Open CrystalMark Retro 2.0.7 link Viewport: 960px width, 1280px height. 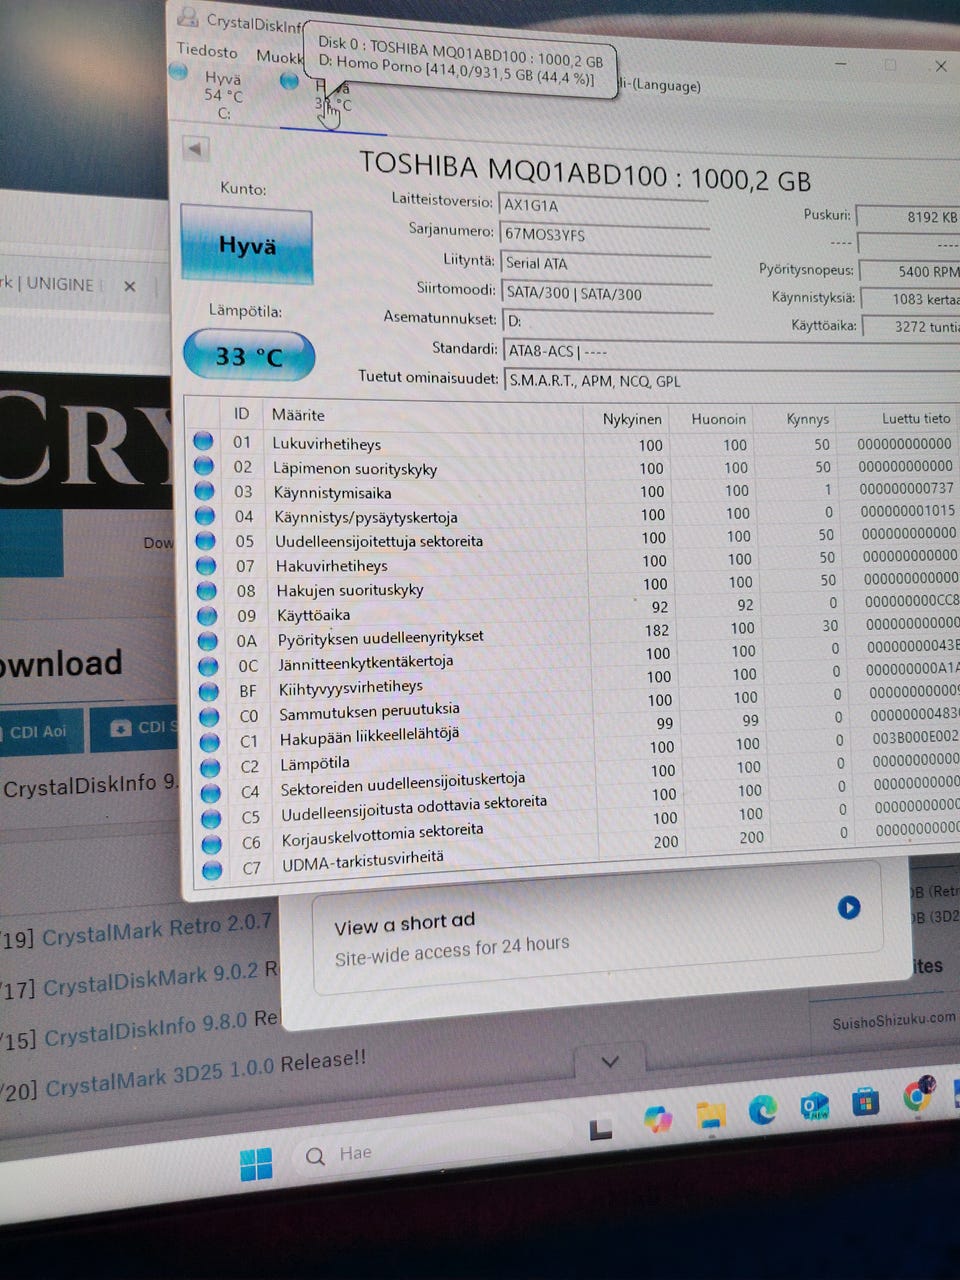[x=156, y=929]
